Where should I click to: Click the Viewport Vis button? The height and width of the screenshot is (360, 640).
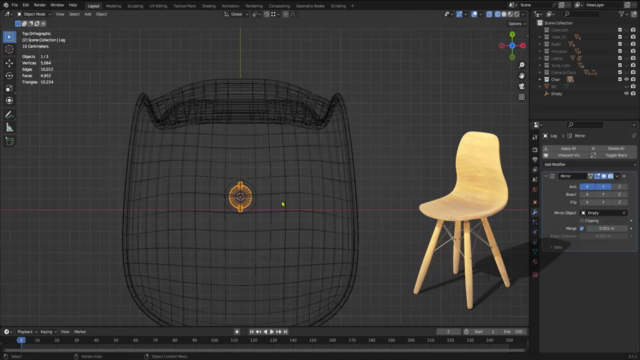tap(566, 156)
